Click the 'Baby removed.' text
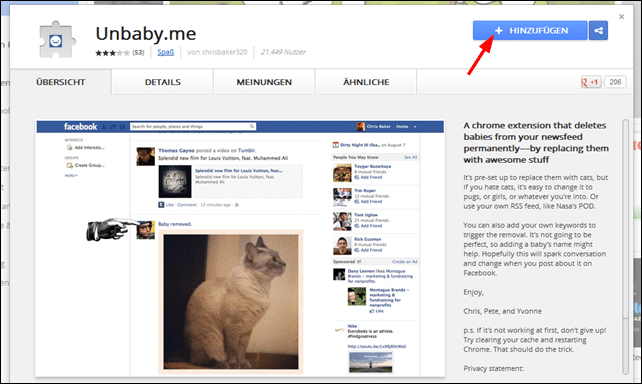The image size is (642, 384). (175, 224)
